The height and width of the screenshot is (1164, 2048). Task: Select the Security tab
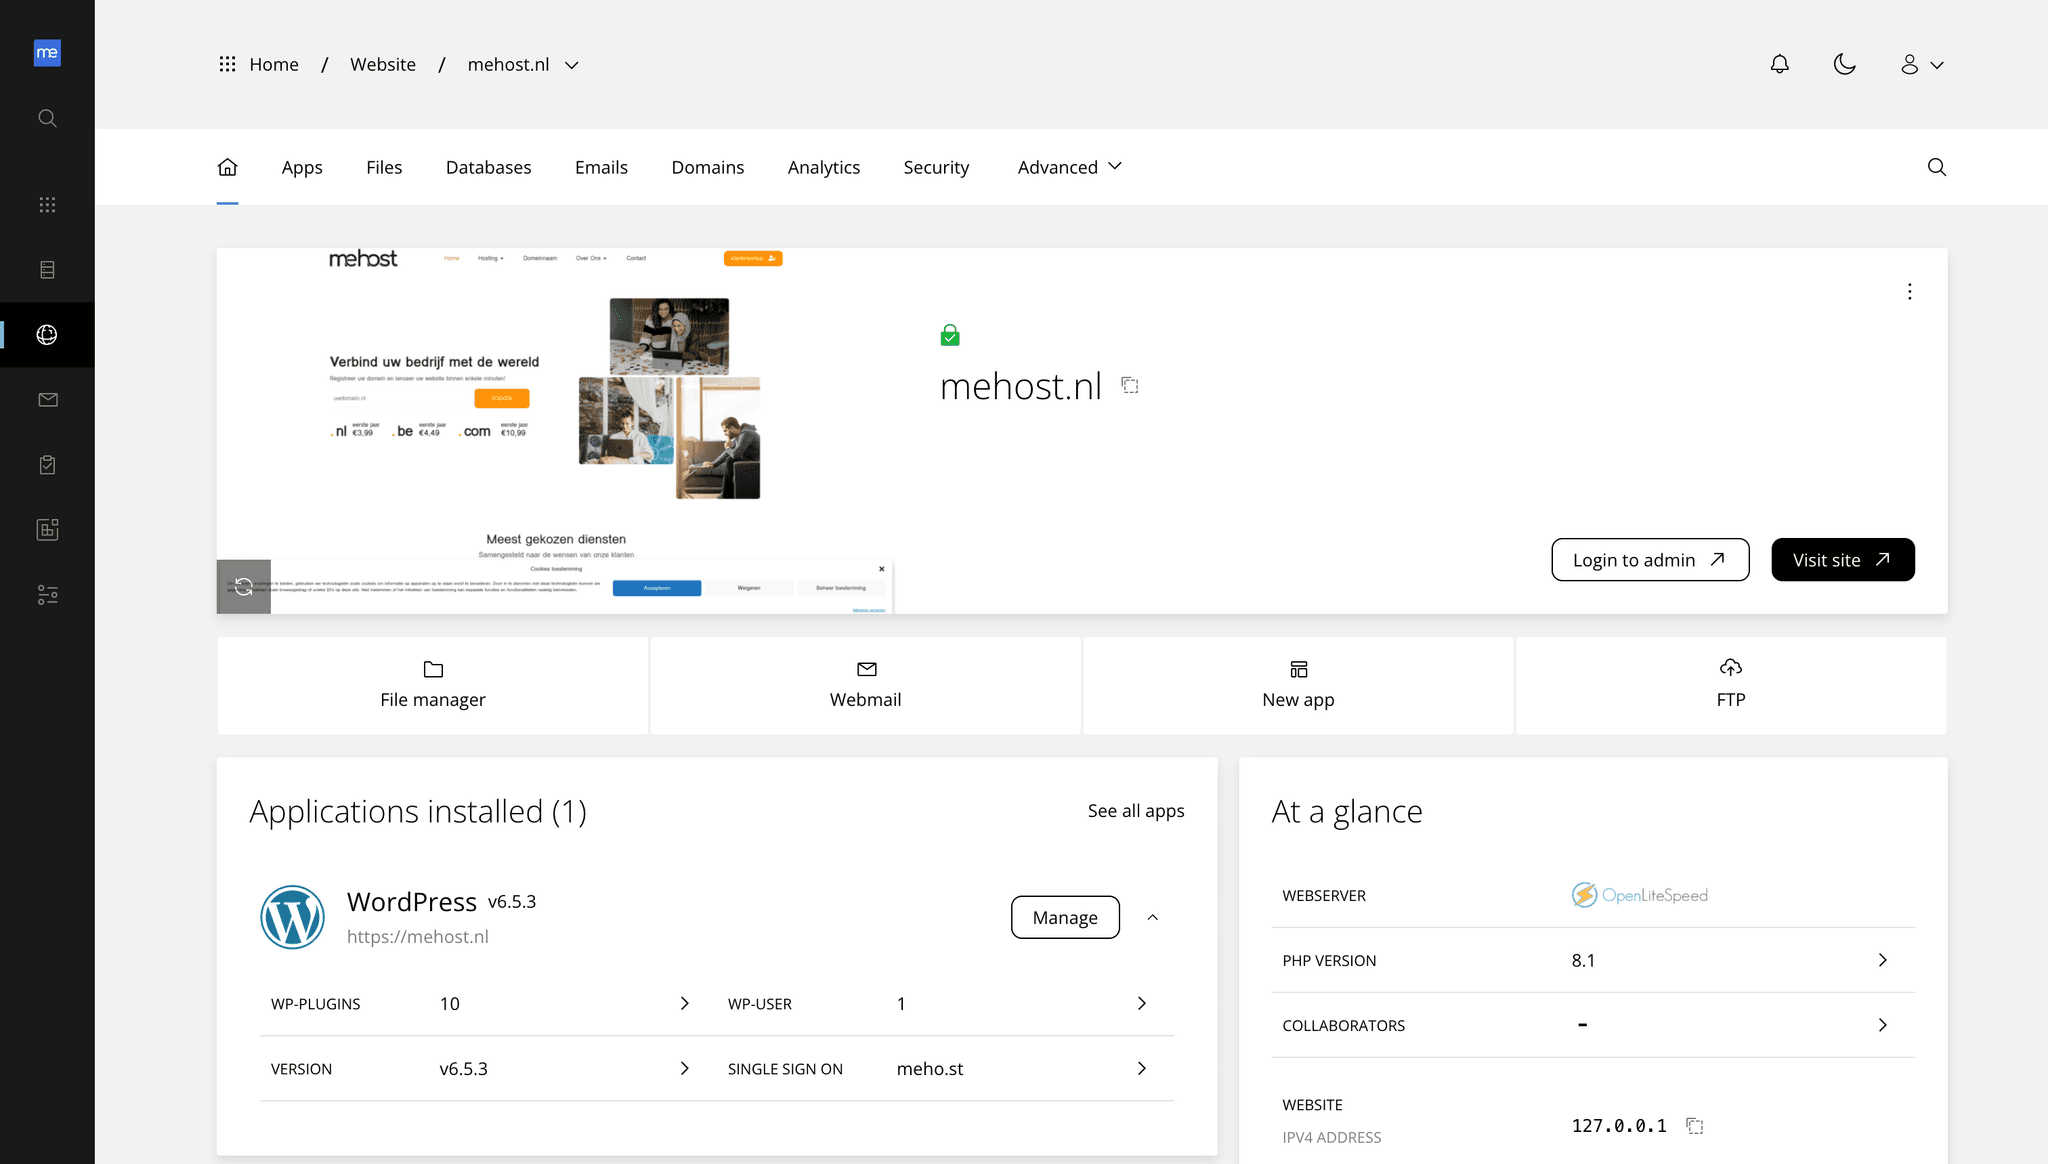pos(935,167)
